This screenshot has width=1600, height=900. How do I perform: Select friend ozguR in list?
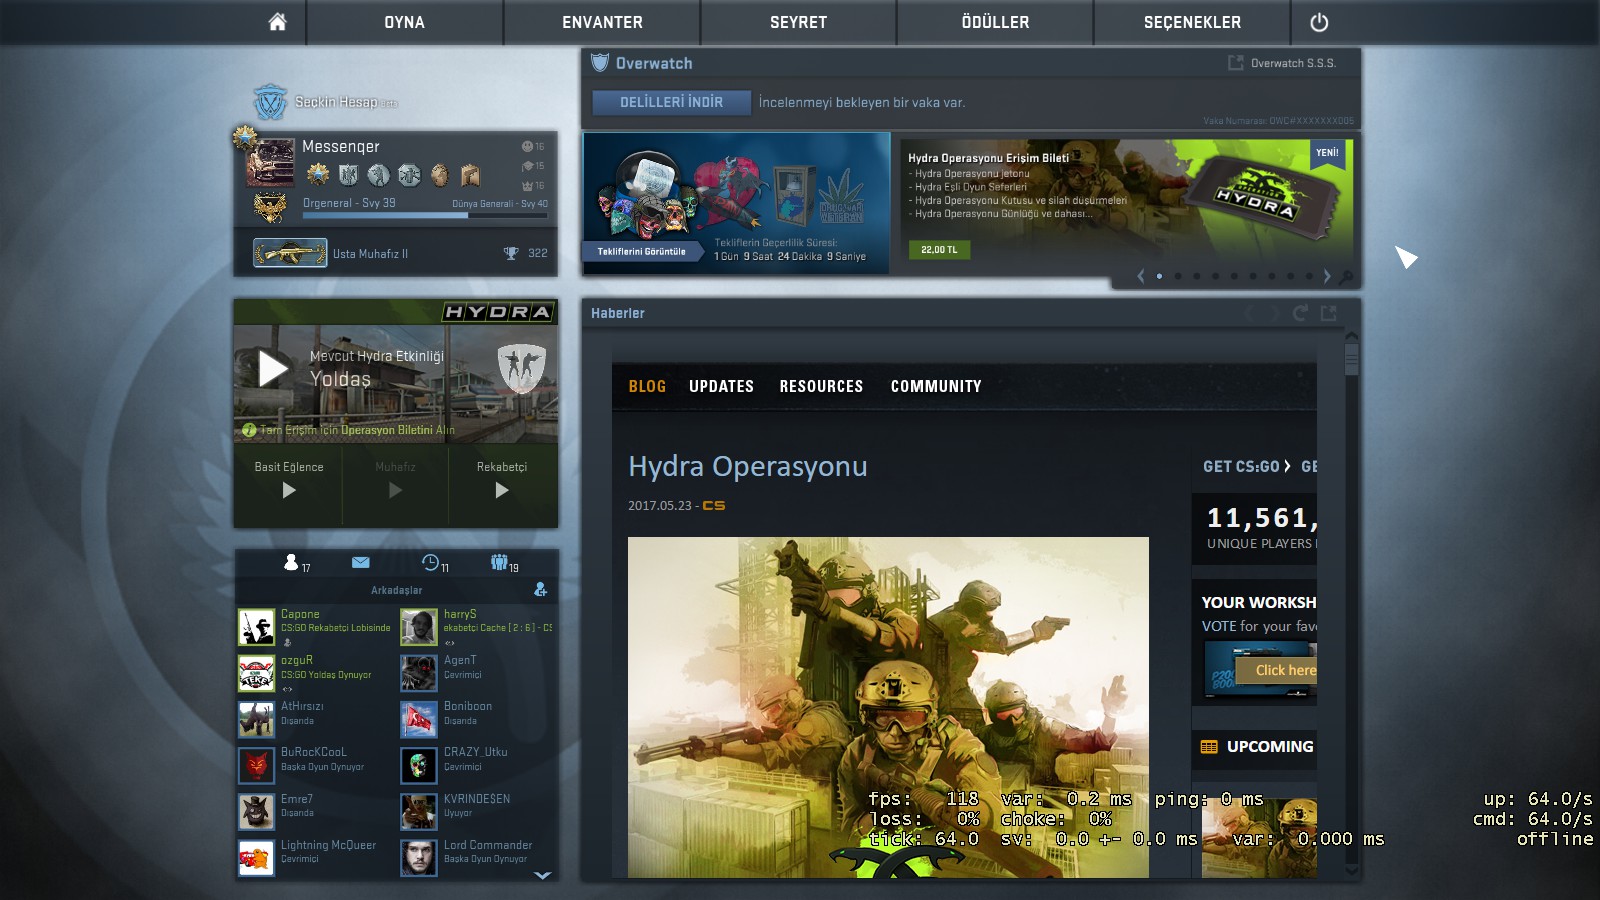tap(317, 673)
